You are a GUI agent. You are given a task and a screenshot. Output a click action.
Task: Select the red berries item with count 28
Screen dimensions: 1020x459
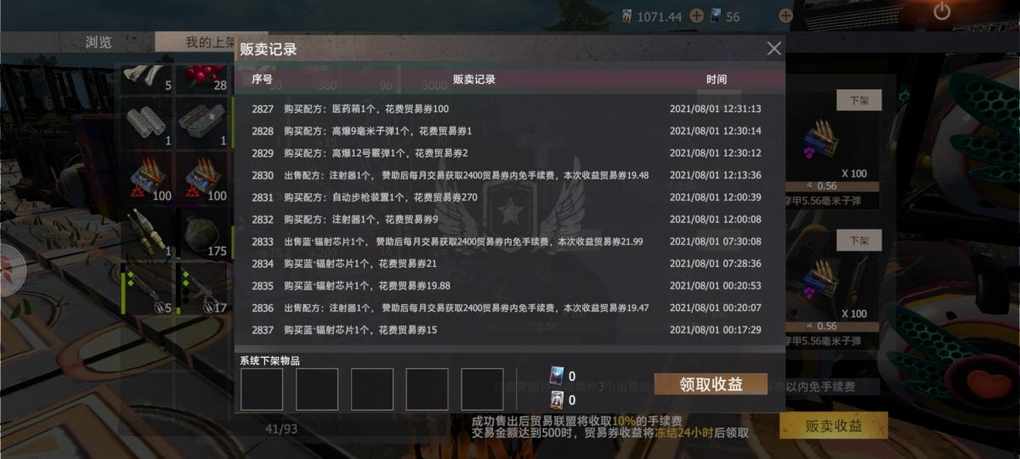(x=202, y=79)
